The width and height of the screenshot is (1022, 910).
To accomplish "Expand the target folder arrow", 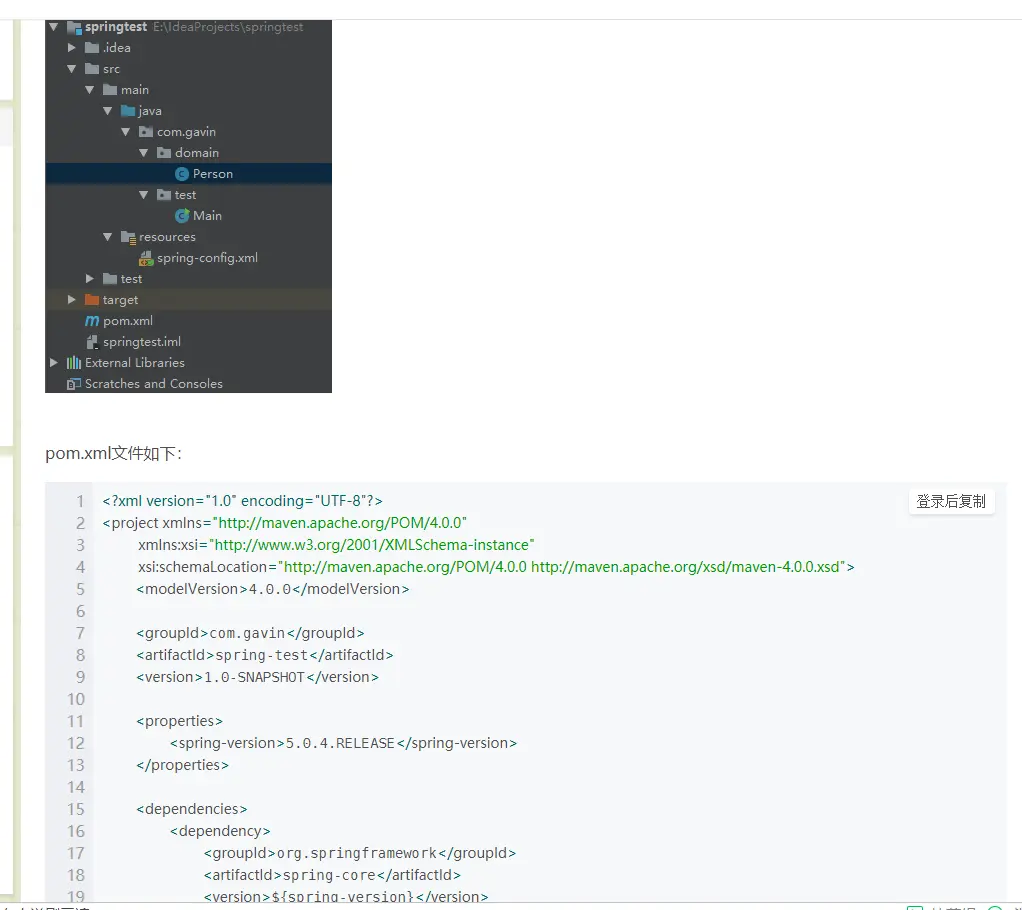I will tap(72, 300).
